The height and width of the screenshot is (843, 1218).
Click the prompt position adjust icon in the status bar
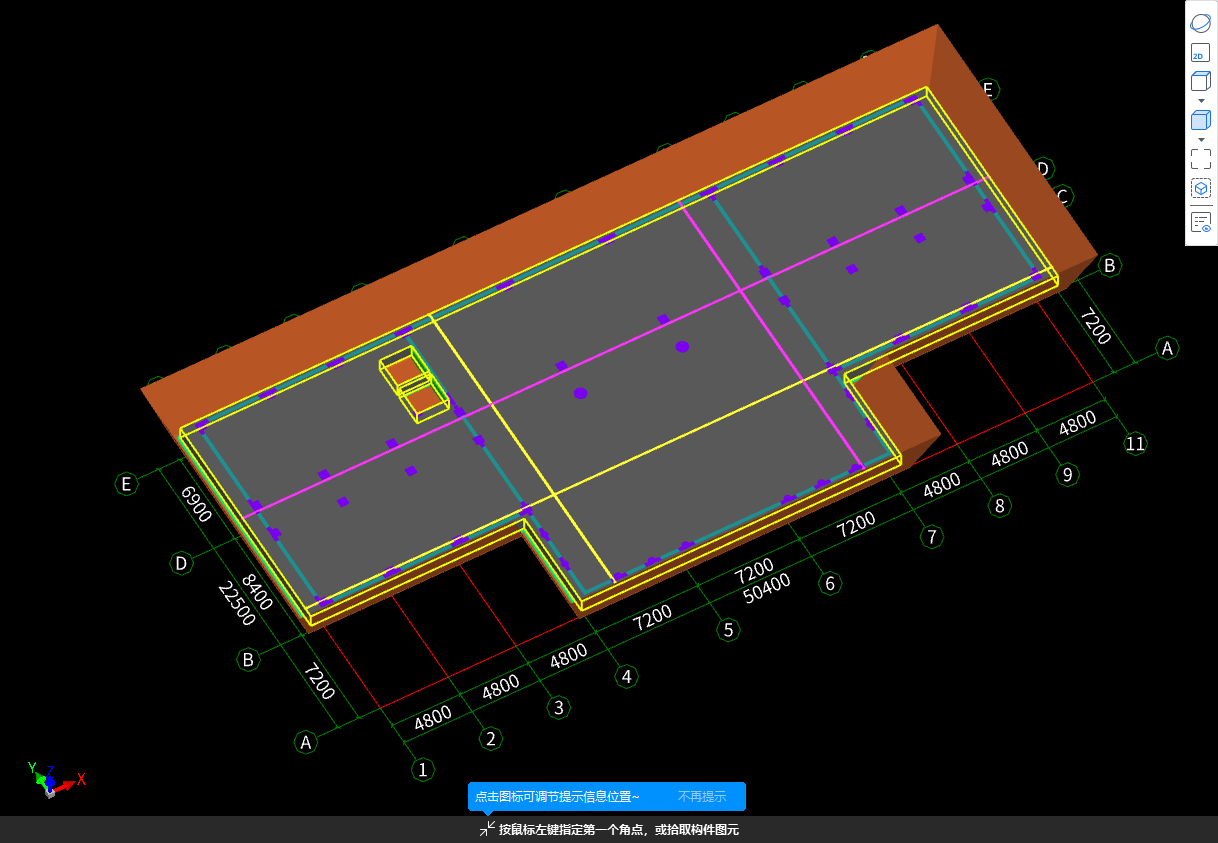tap(487, 829)
